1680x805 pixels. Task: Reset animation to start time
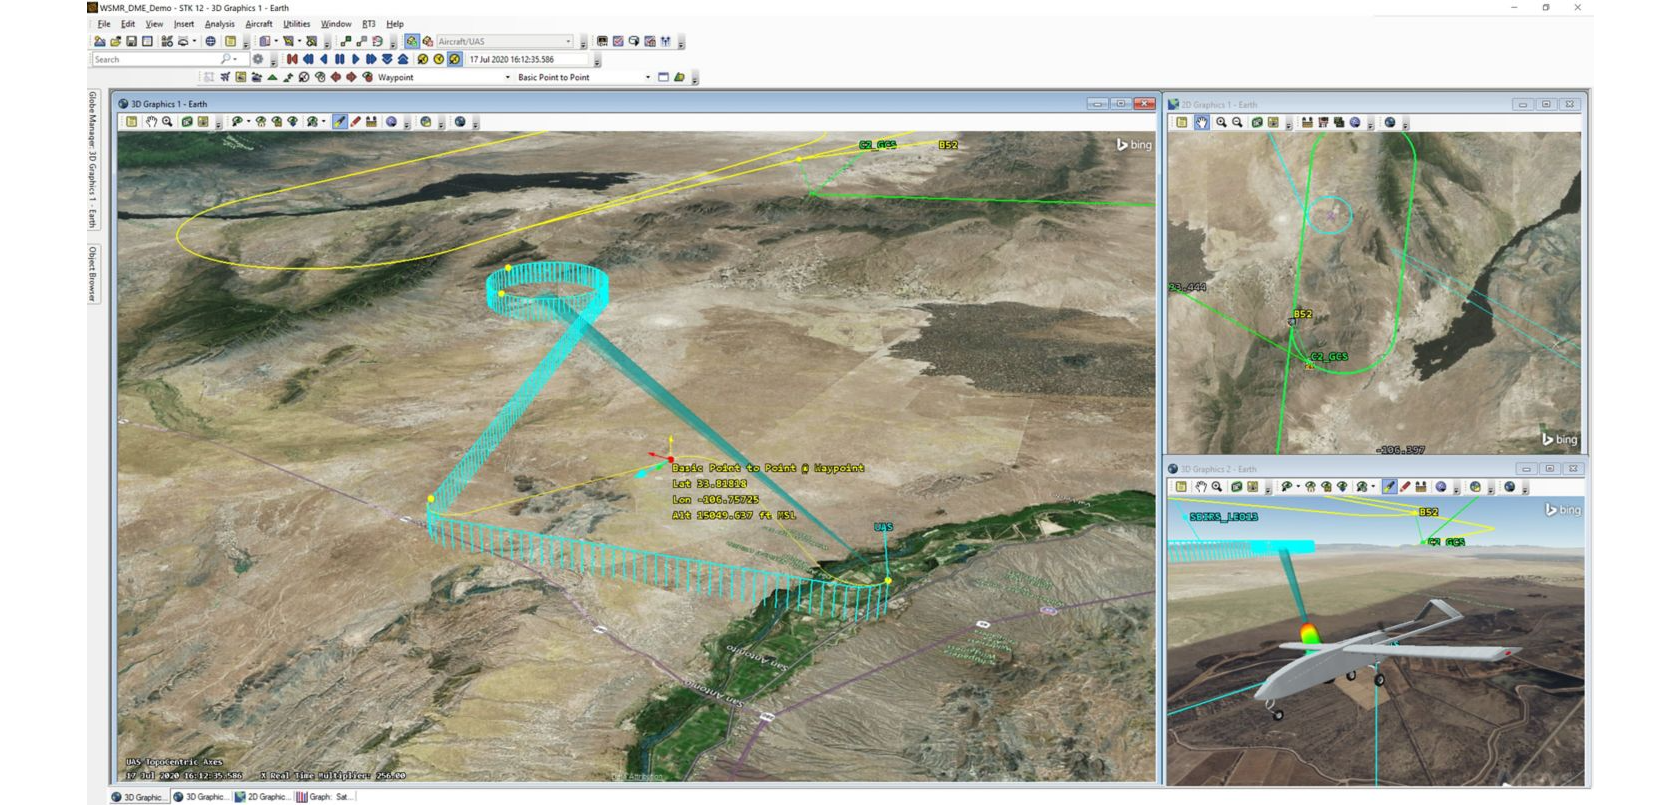(292, 59)
